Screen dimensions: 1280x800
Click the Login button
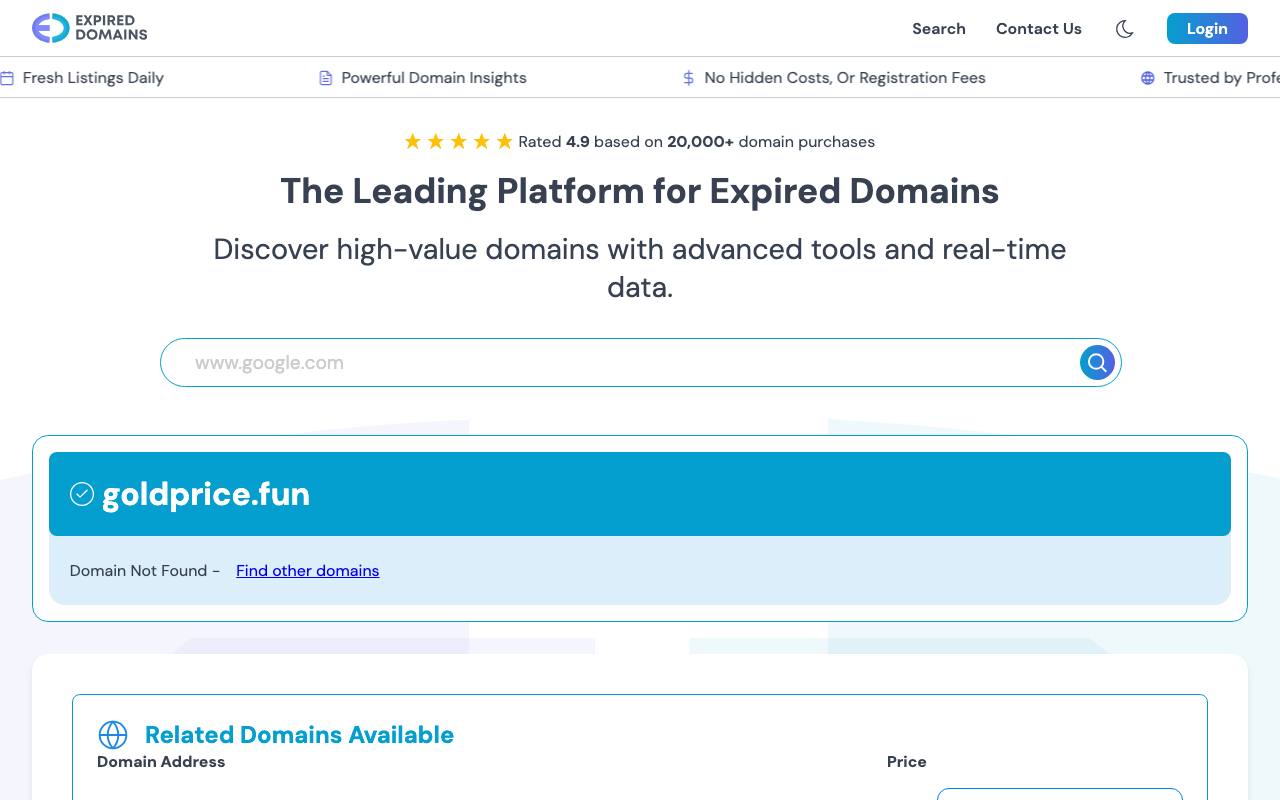click(1207, 28)
